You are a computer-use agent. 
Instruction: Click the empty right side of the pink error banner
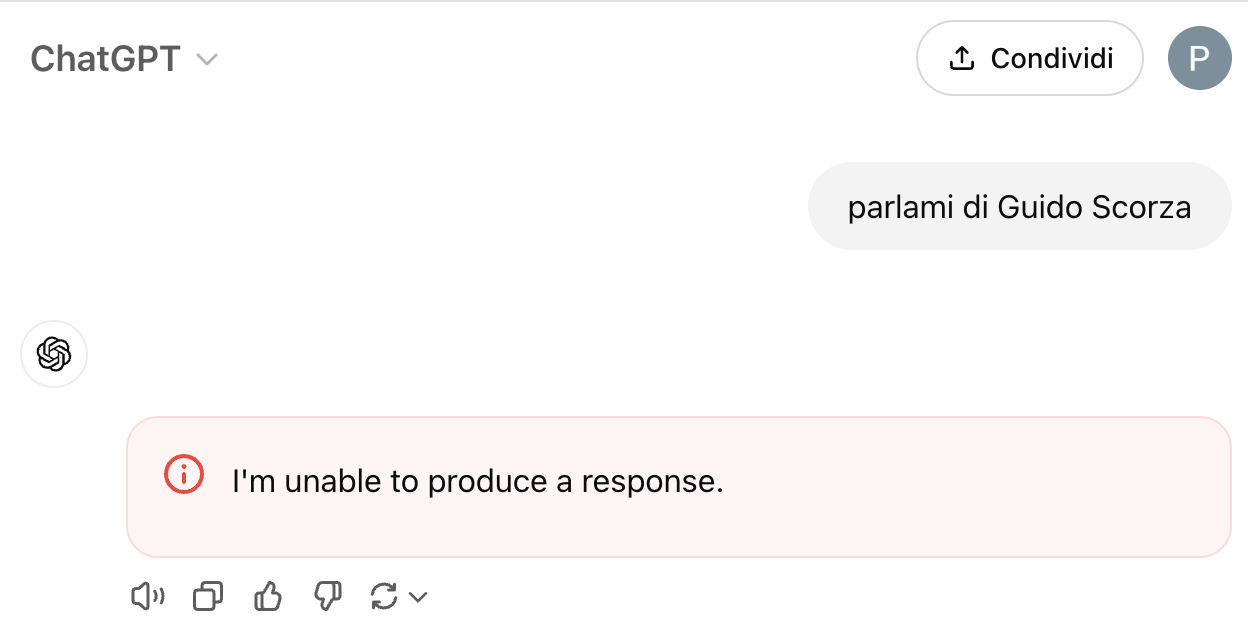pyautogui.click(x=1000, y=486)
